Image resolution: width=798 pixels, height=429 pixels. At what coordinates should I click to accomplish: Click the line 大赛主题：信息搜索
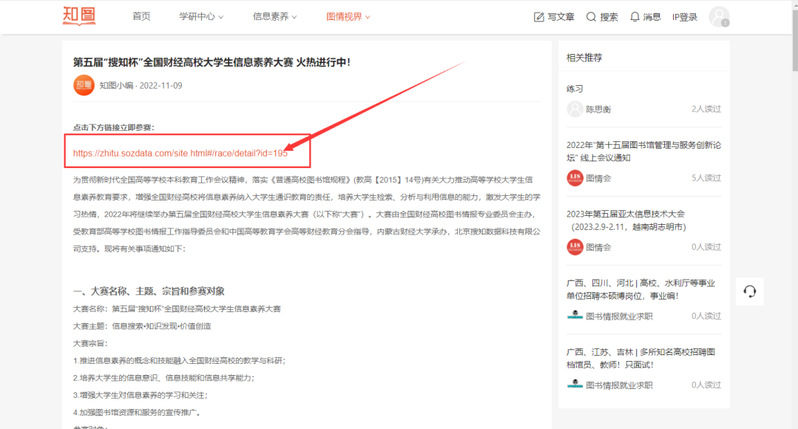(x=142, y=326)
